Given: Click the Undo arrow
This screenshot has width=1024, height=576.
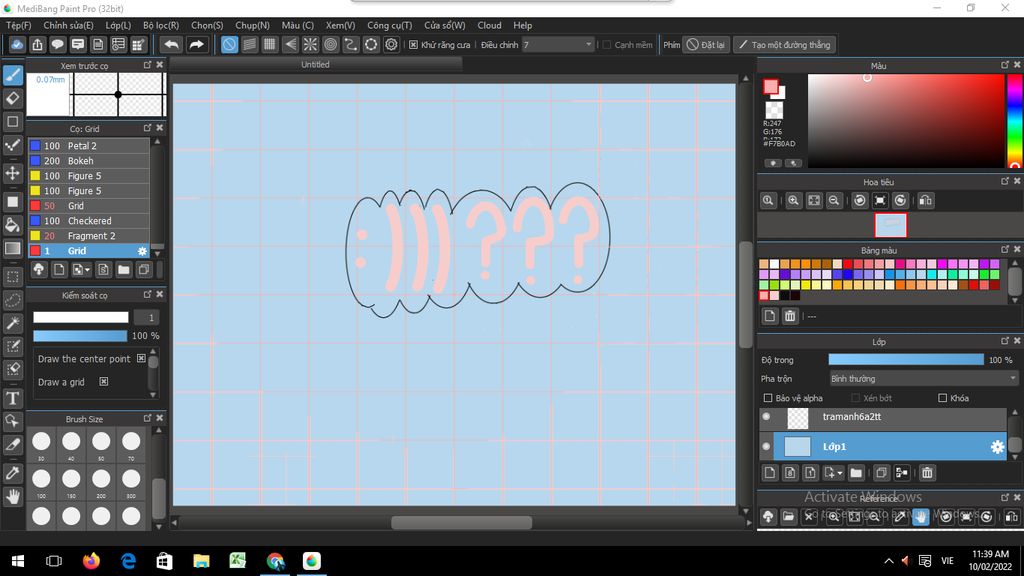Looking at the screenshot, I should point(171,44).
